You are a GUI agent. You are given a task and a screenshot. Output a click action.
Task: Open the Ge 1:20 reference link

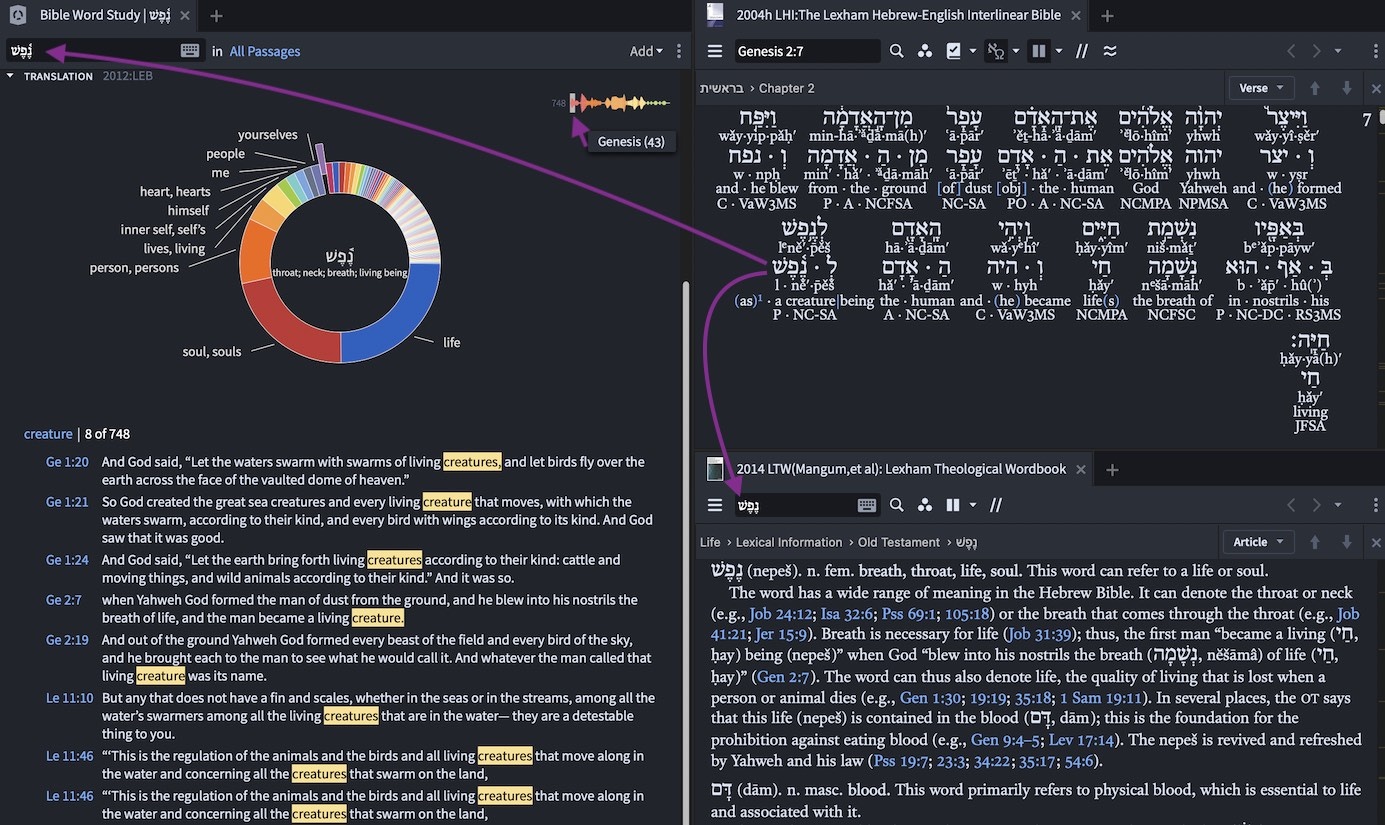point(67,462)
